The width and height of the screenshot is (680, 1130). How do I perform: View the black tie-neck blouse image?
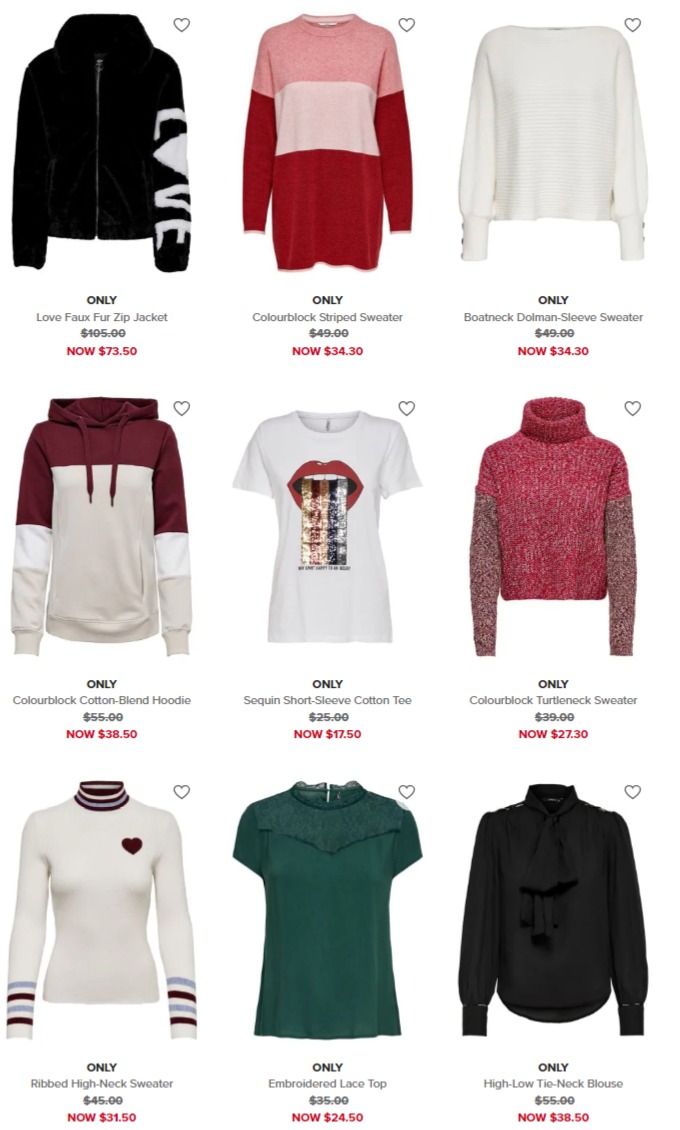tap(553, 909)
